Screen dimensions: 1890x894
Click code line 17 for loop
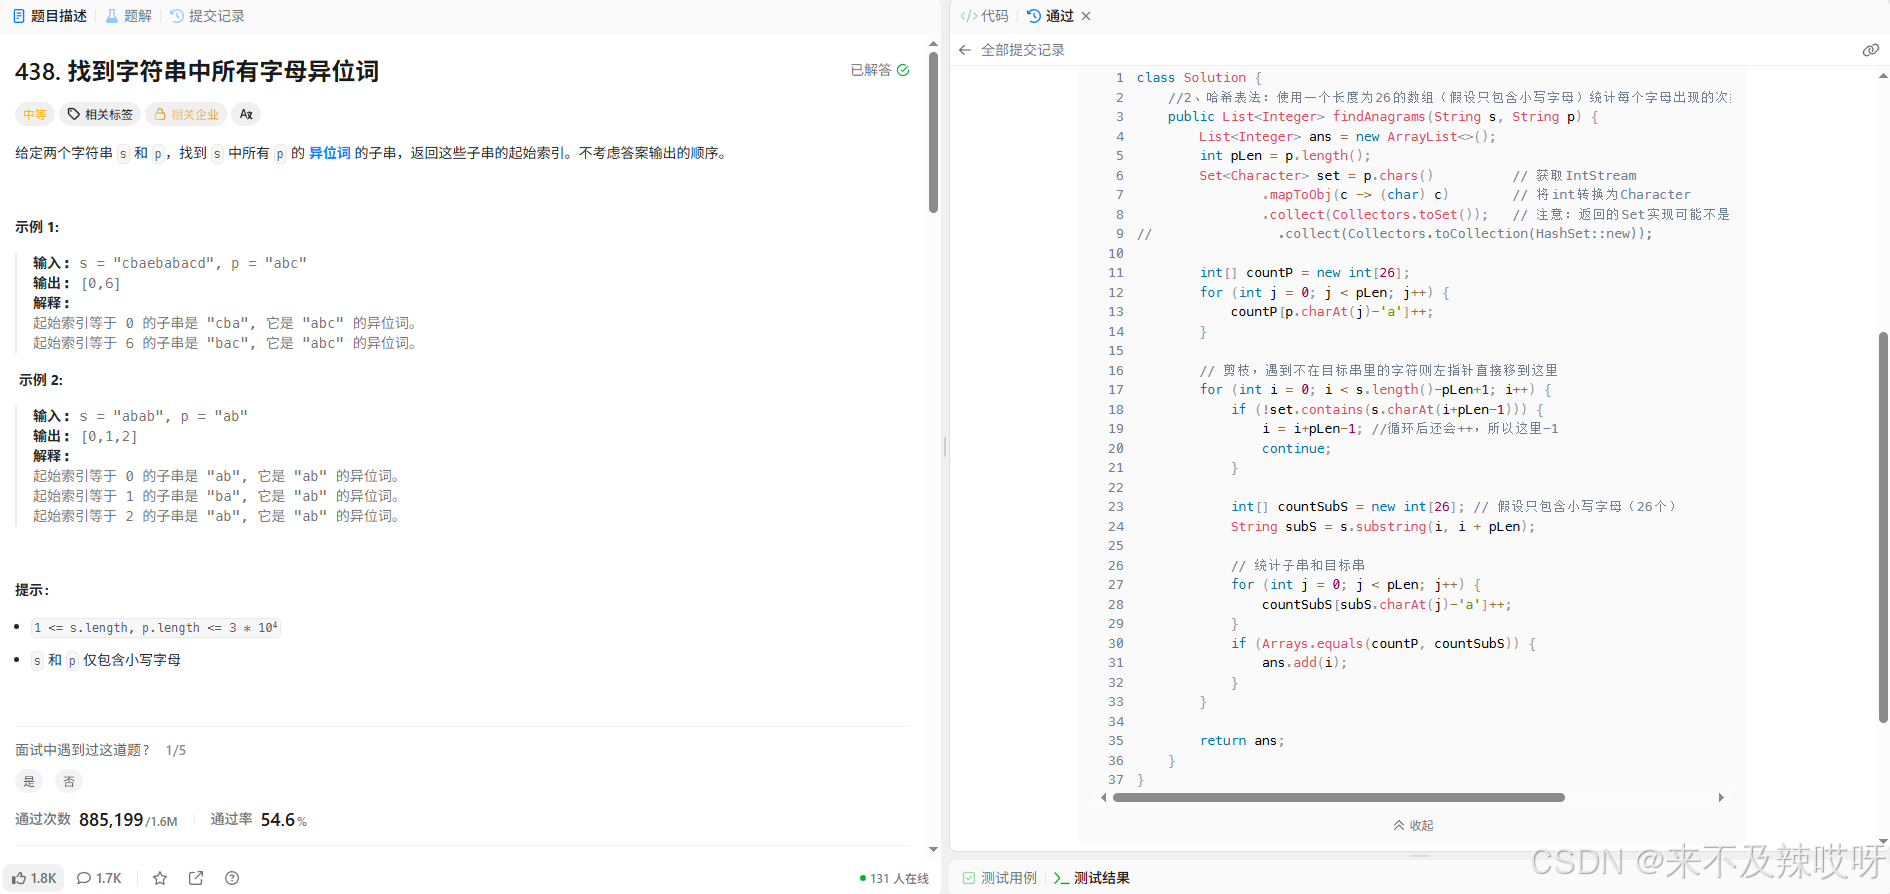click(1375, 390)
